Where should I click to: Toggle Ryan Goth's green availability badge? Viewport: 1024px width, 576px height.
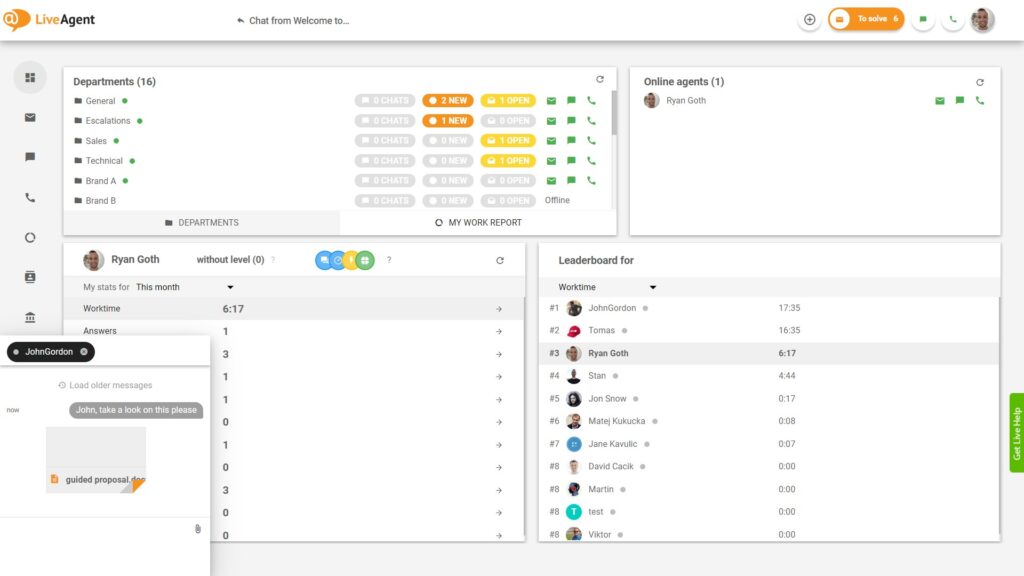tap(367, 260)
